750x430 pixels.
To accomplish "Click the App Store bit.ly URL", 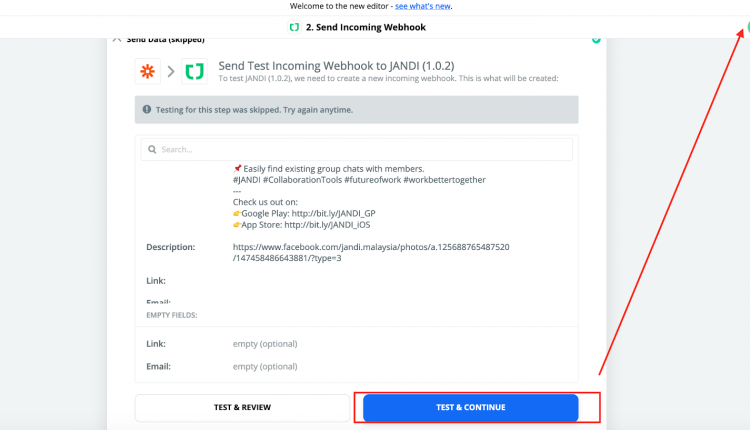I will pyautogui.click(x=327, y=225).
